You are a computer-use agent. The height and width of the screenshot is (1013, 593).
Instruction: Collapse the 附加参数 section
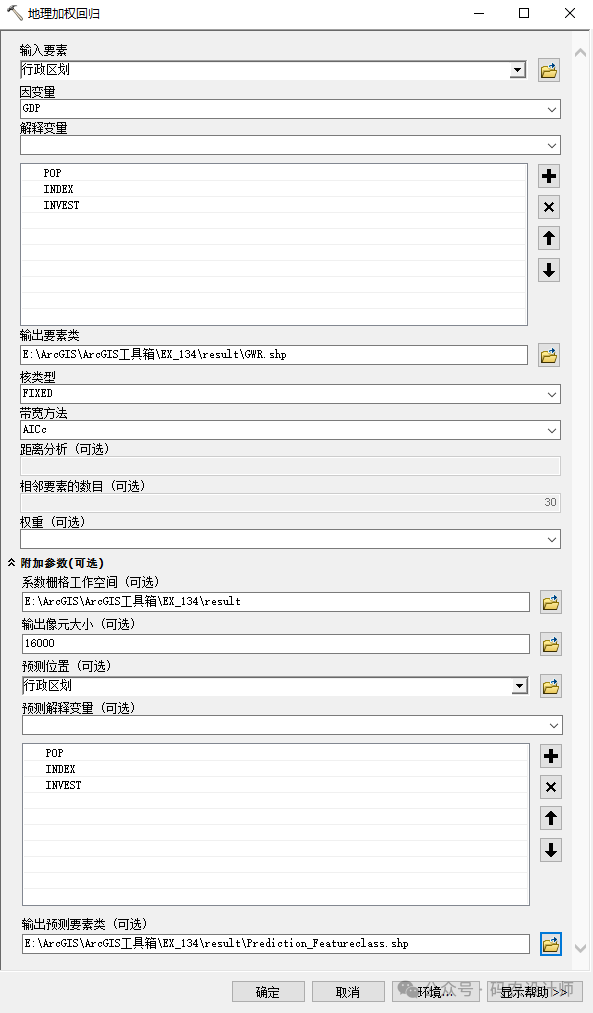point(12,563)
